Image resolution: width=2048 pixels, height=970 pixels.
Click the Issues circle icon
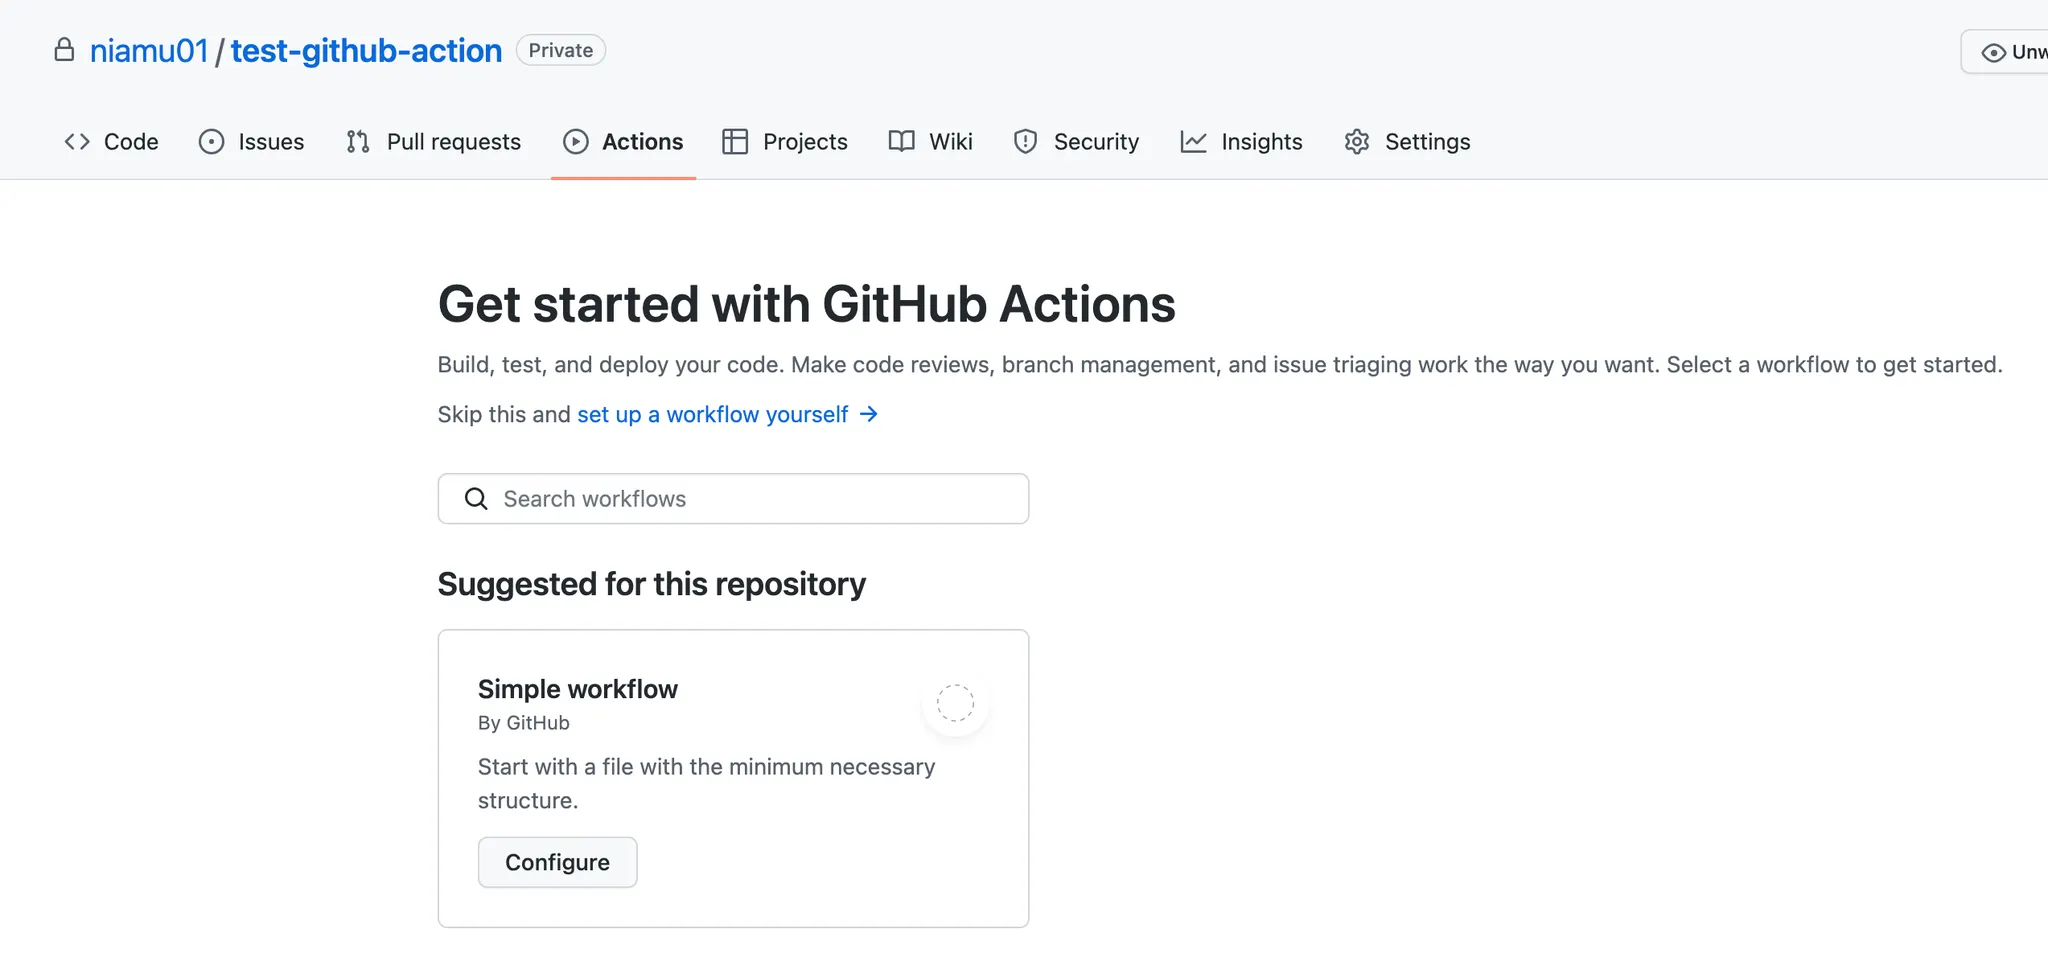click(x=211, y=142)
